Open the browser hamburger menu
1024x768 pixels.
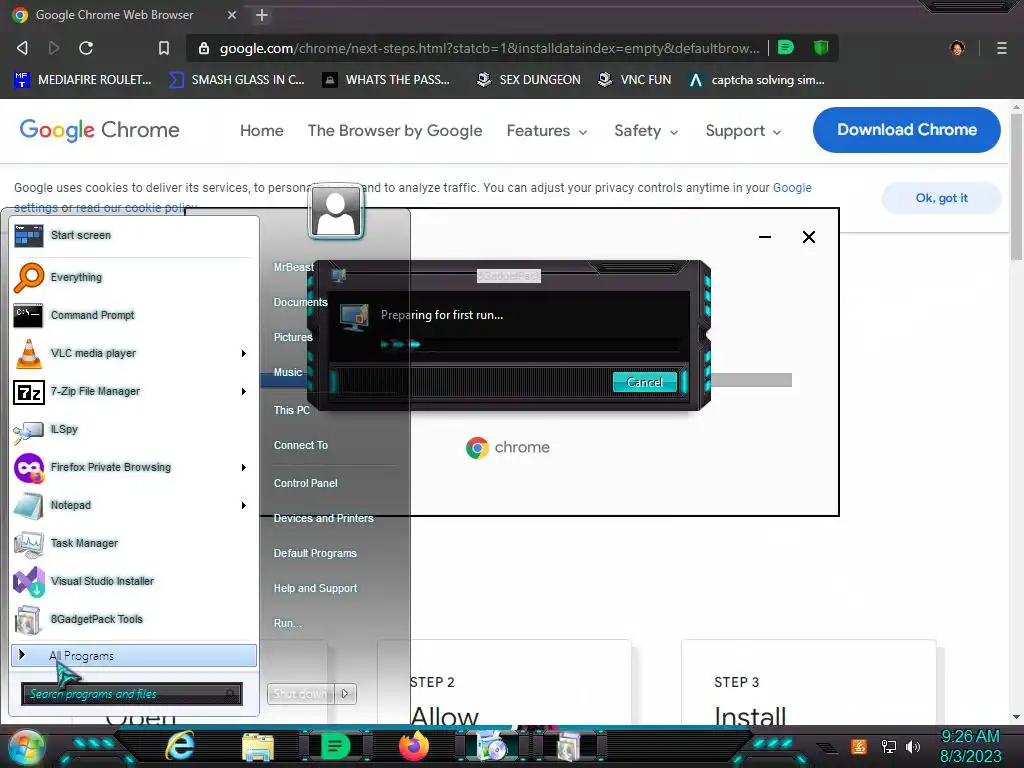[1002, 48]
